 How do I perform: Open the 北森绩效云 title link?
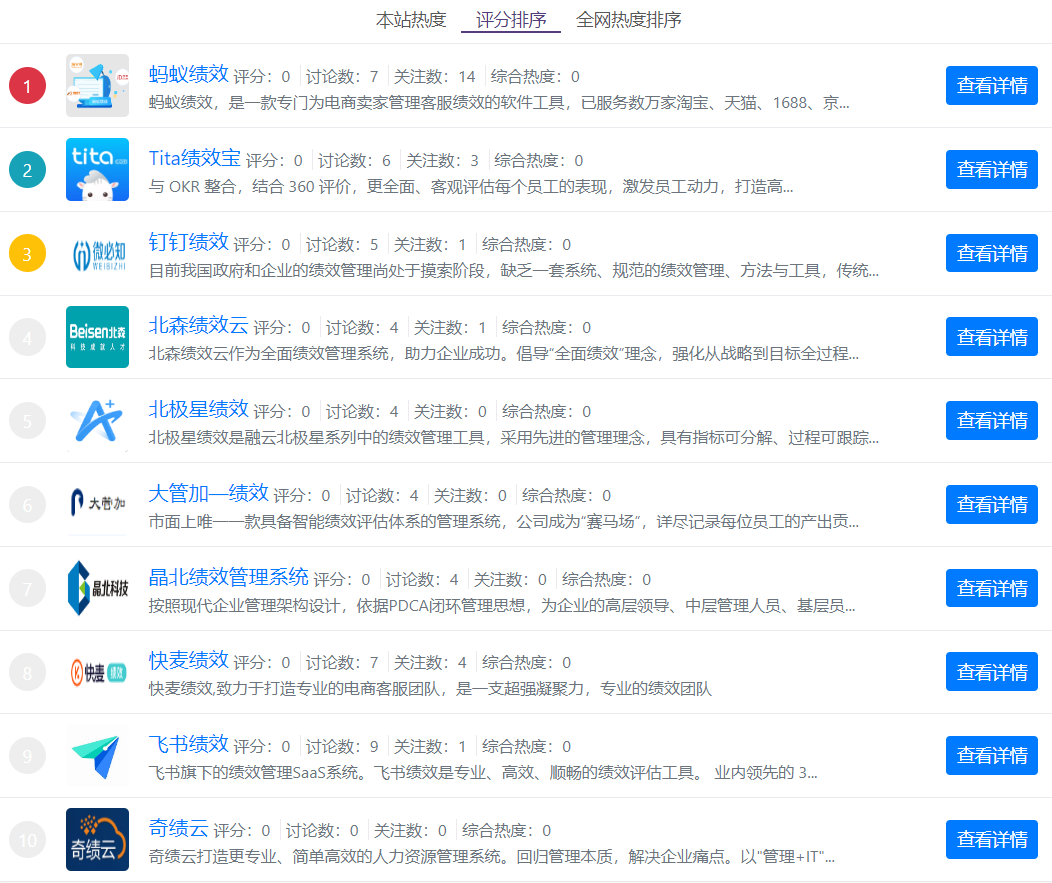tap(199, 325)
